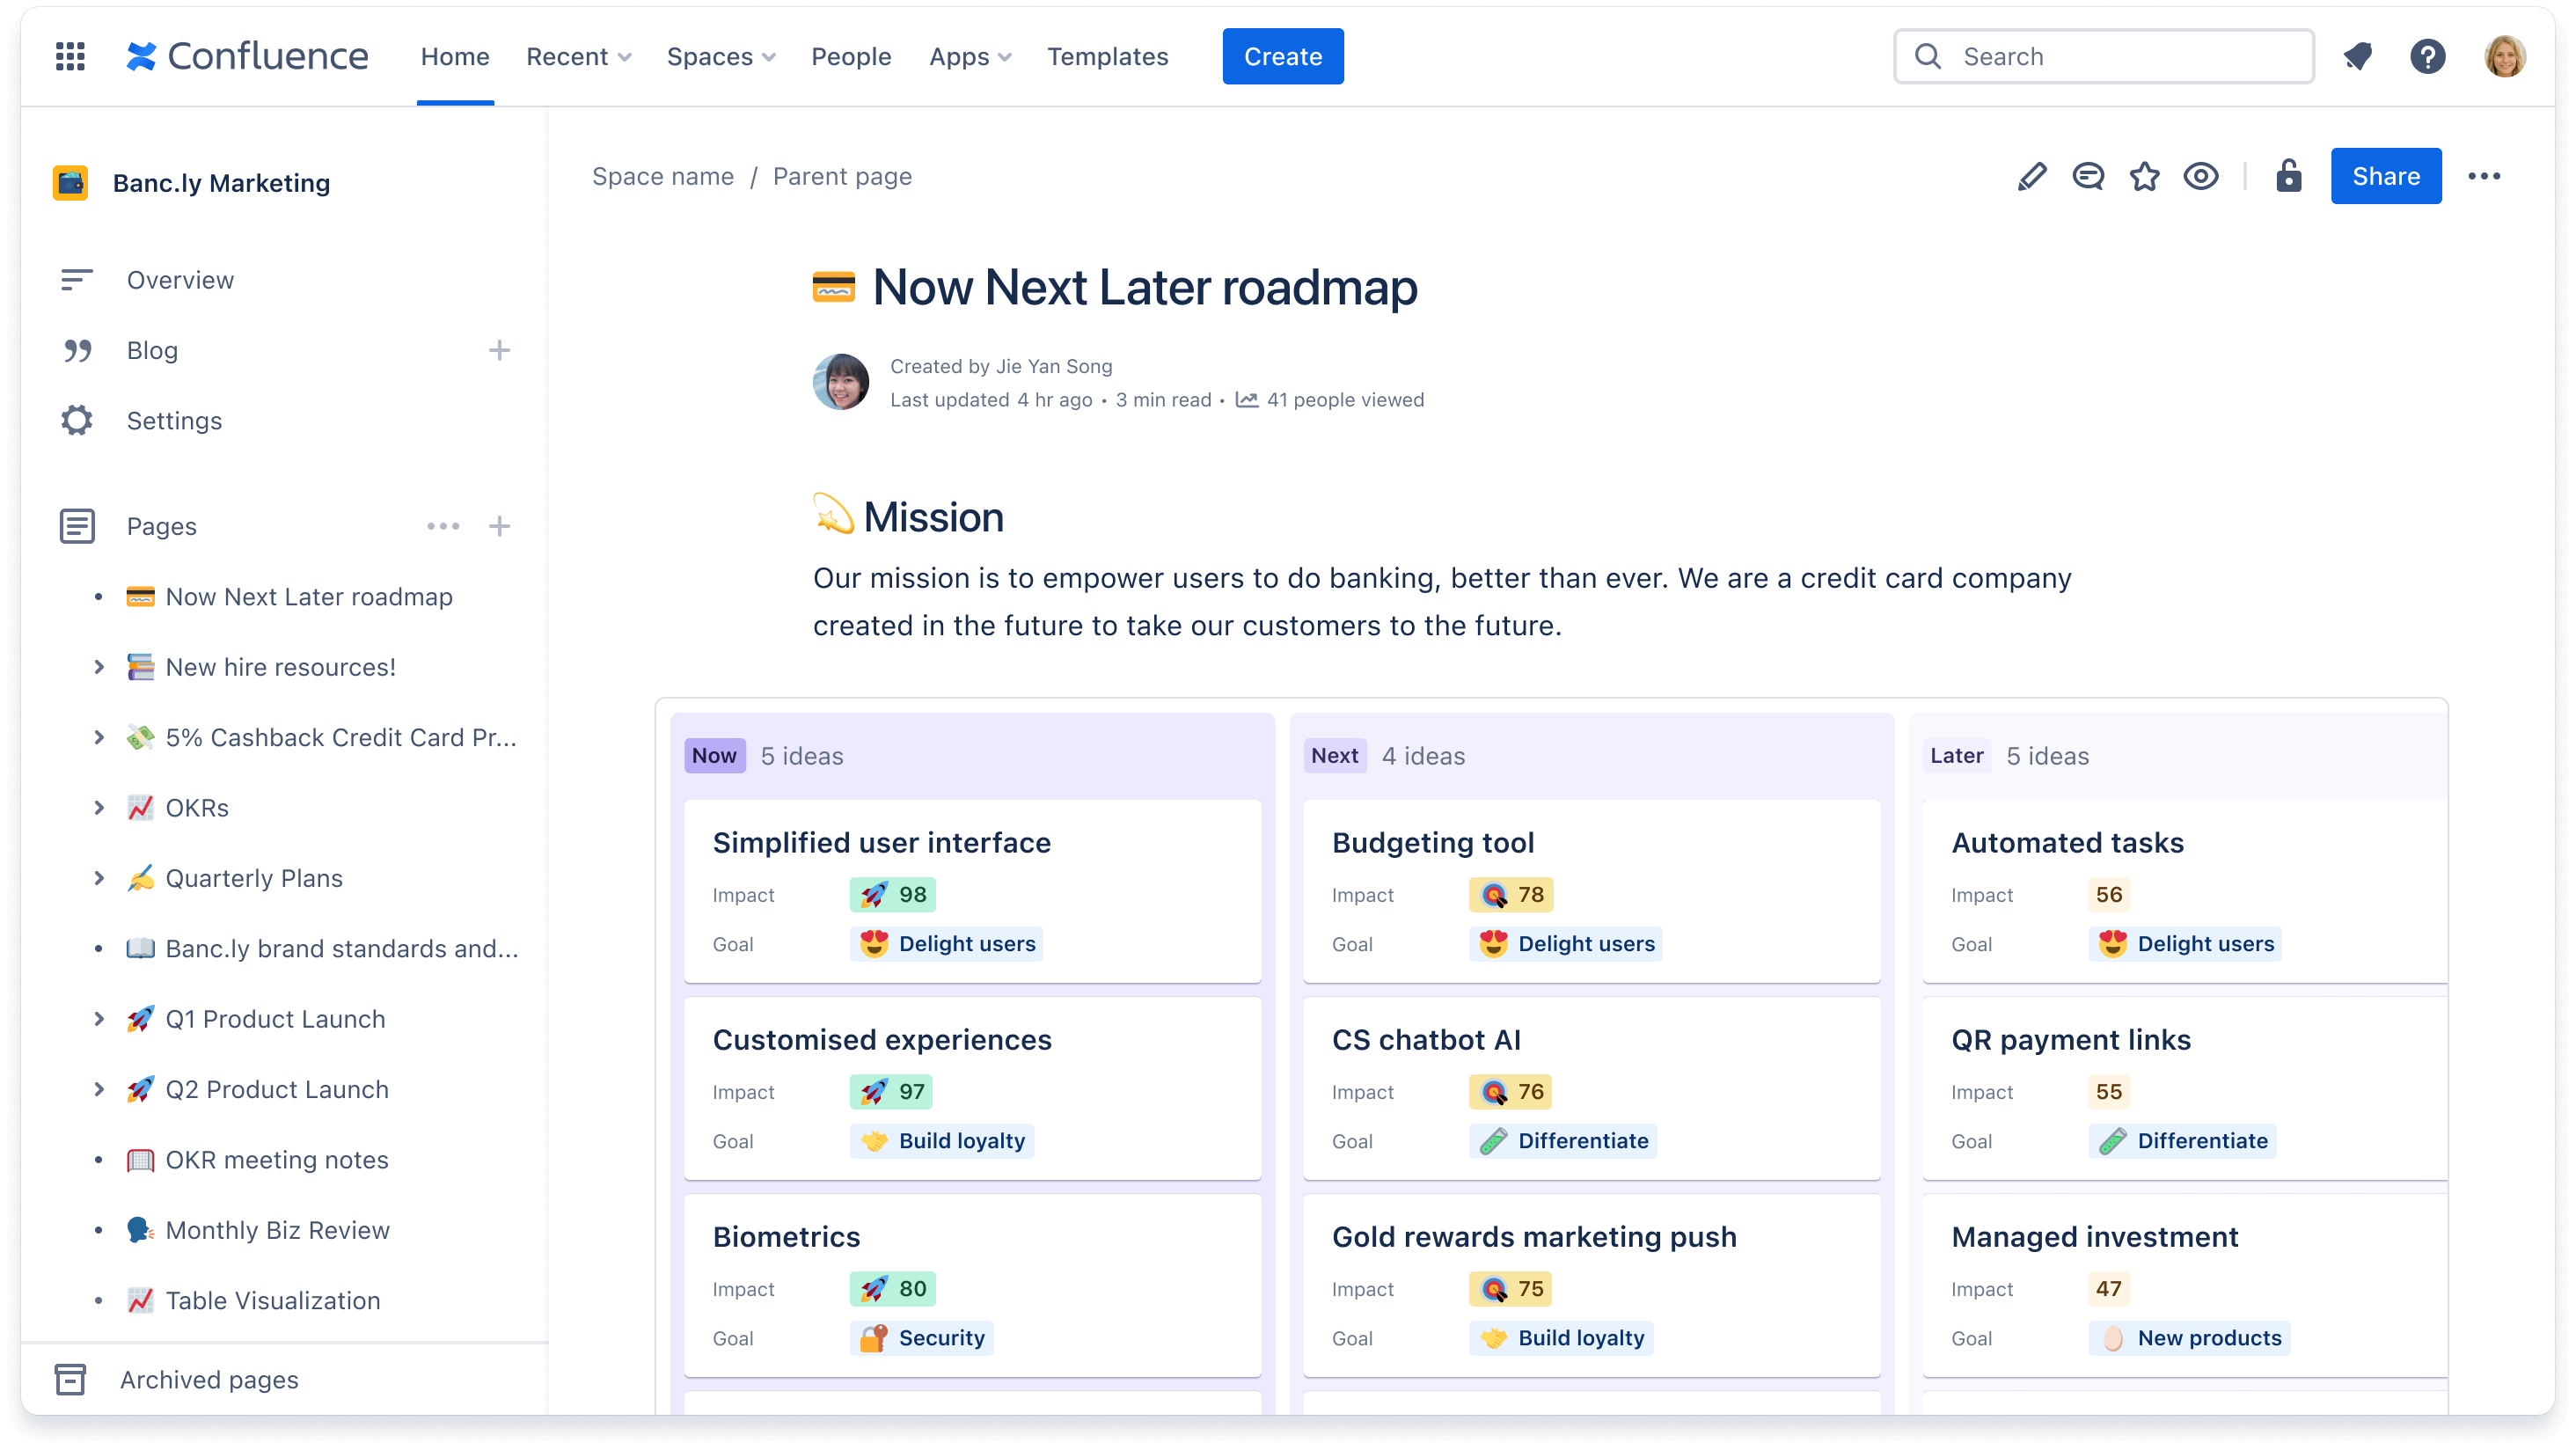Click the notifications bell icon
This screenshot has width=2576, height=1450.
2359,56
